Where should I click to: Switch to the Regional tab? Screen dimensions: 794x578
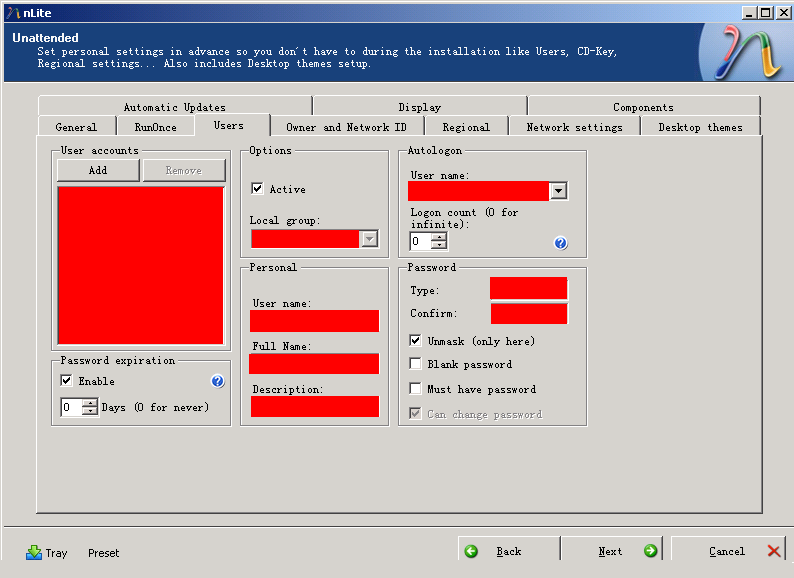pyautogui.click(x=466, y=127)
